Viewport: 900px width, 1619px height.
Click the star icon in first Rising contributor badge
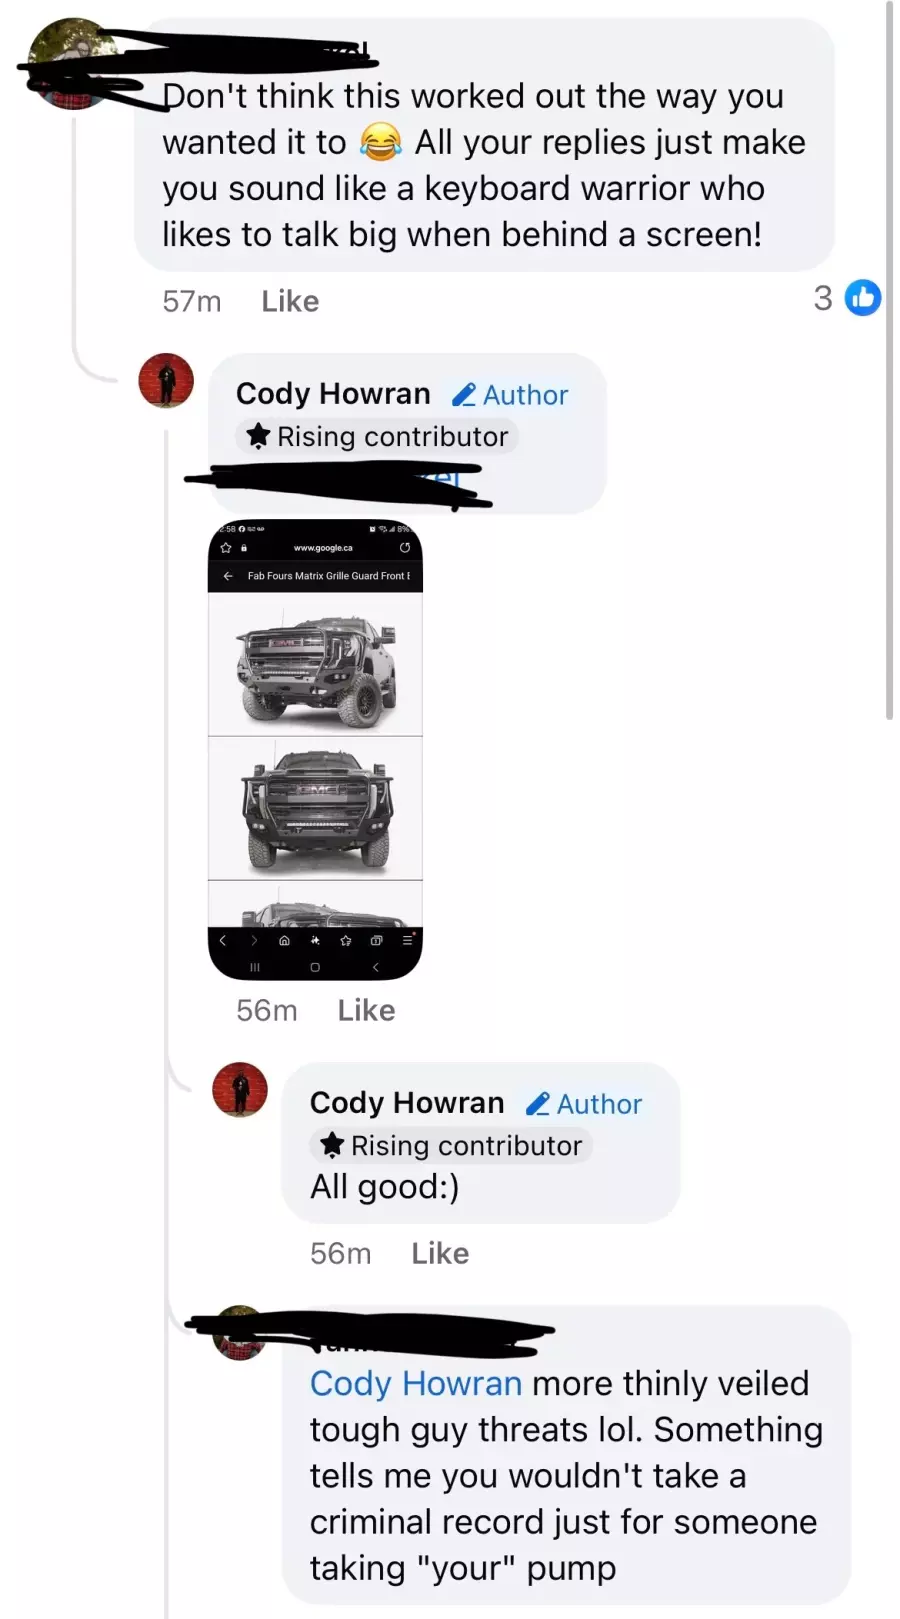point(258,436)
